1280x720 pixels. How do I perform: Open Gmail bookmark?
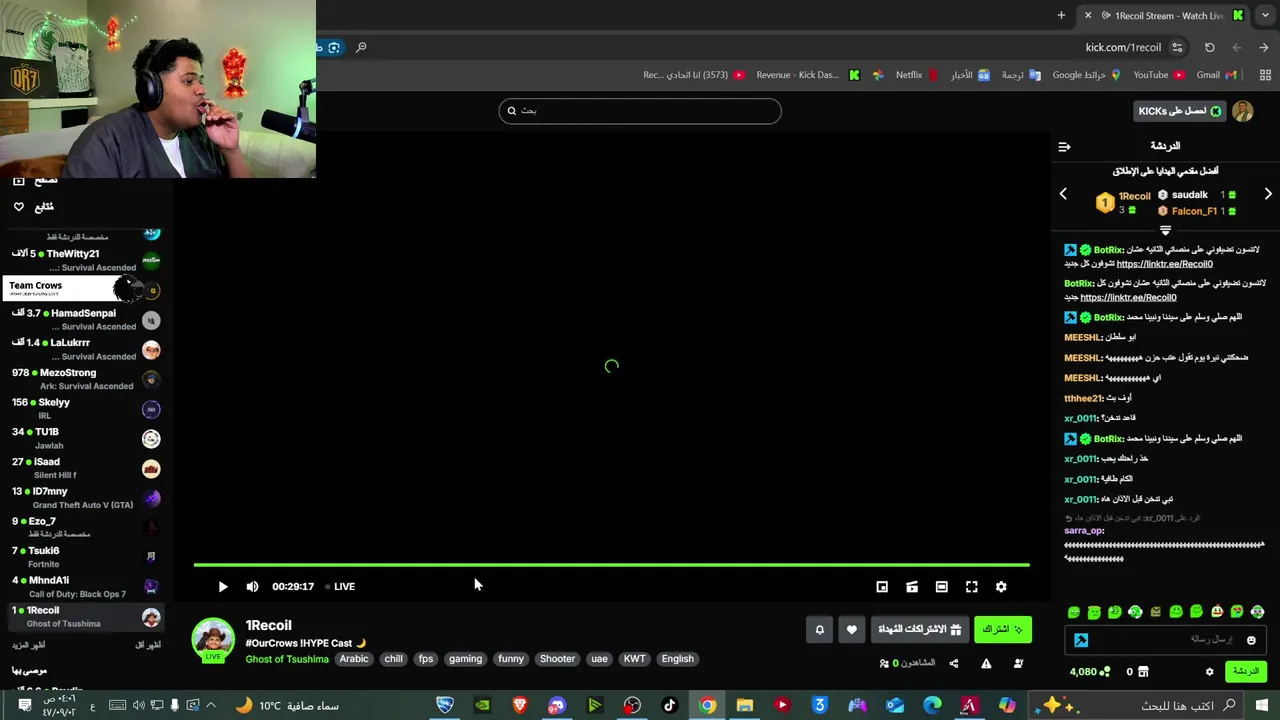[x=1216, y=75]
